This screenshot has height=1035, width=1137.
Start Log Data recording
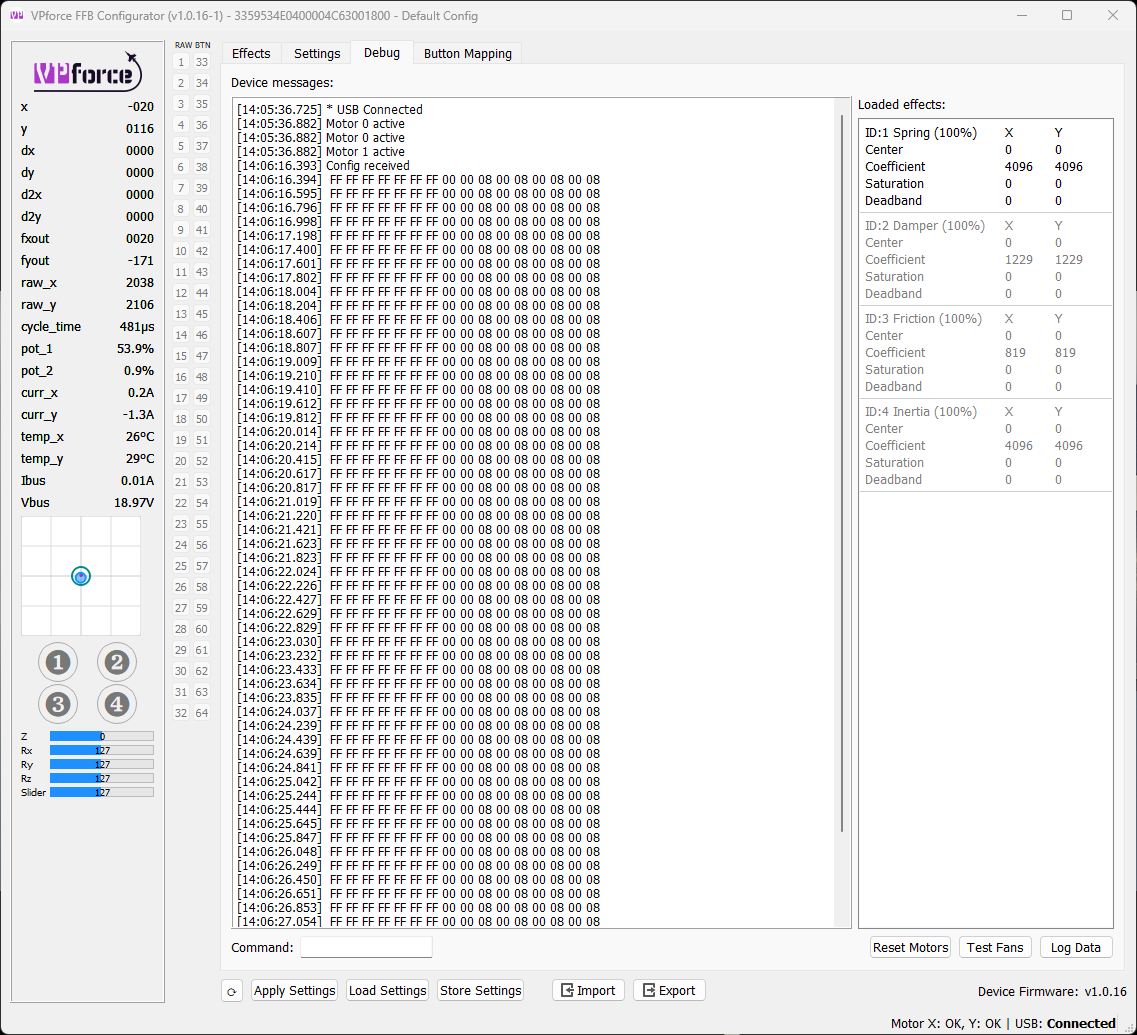pyautogui.click(x=1076, y=947)
